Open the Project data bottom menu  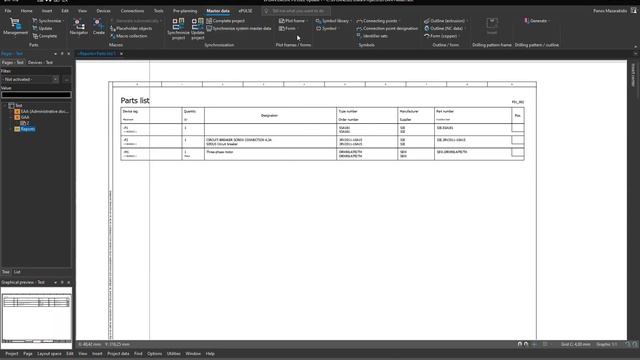click(118, 353)
